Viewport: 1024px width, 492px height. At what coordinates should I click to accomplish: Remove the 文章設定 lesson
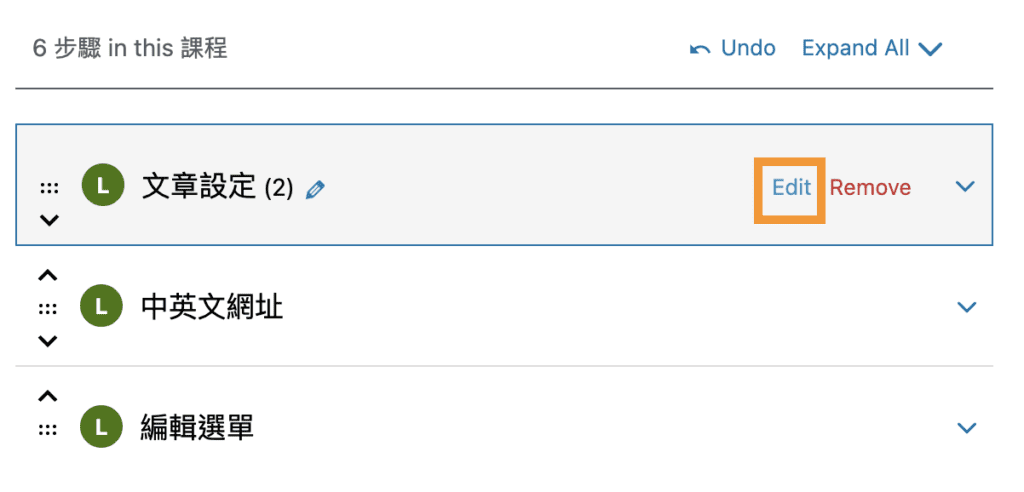[870, 187]
